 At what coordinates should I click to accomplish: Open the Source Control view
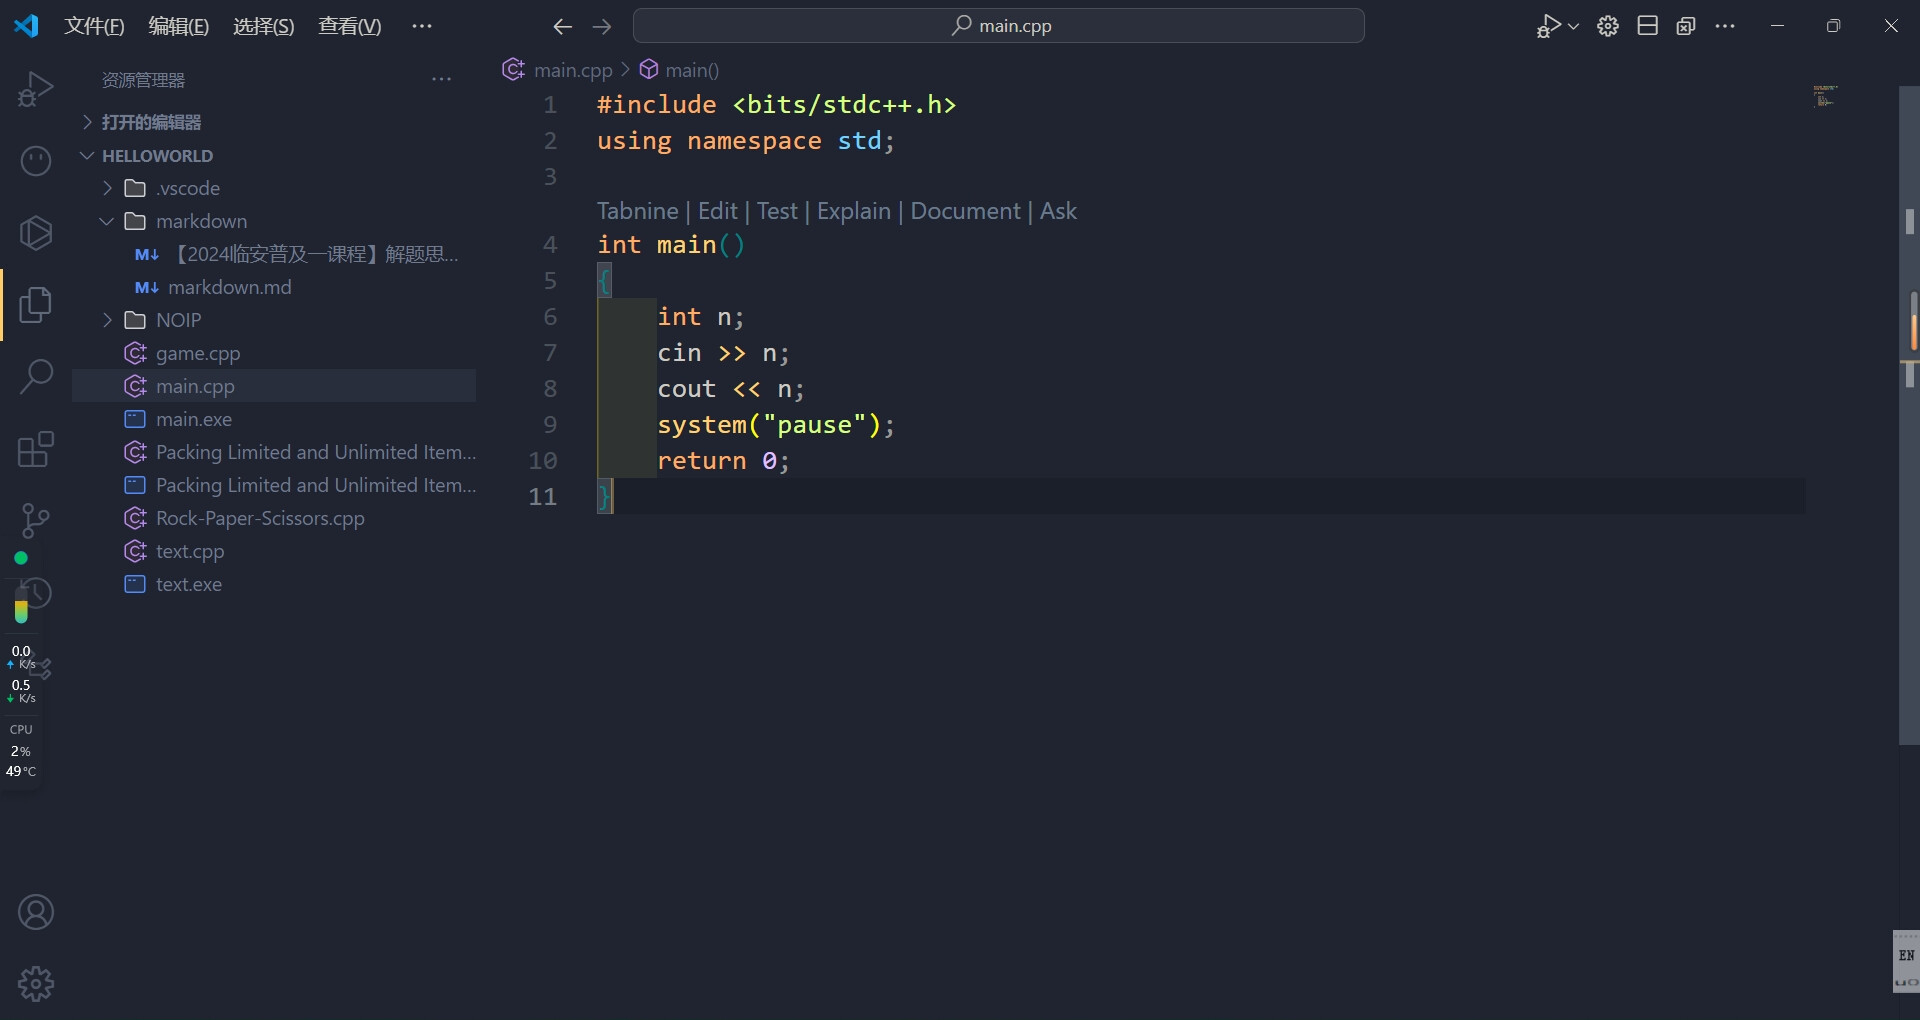point(36,520)
